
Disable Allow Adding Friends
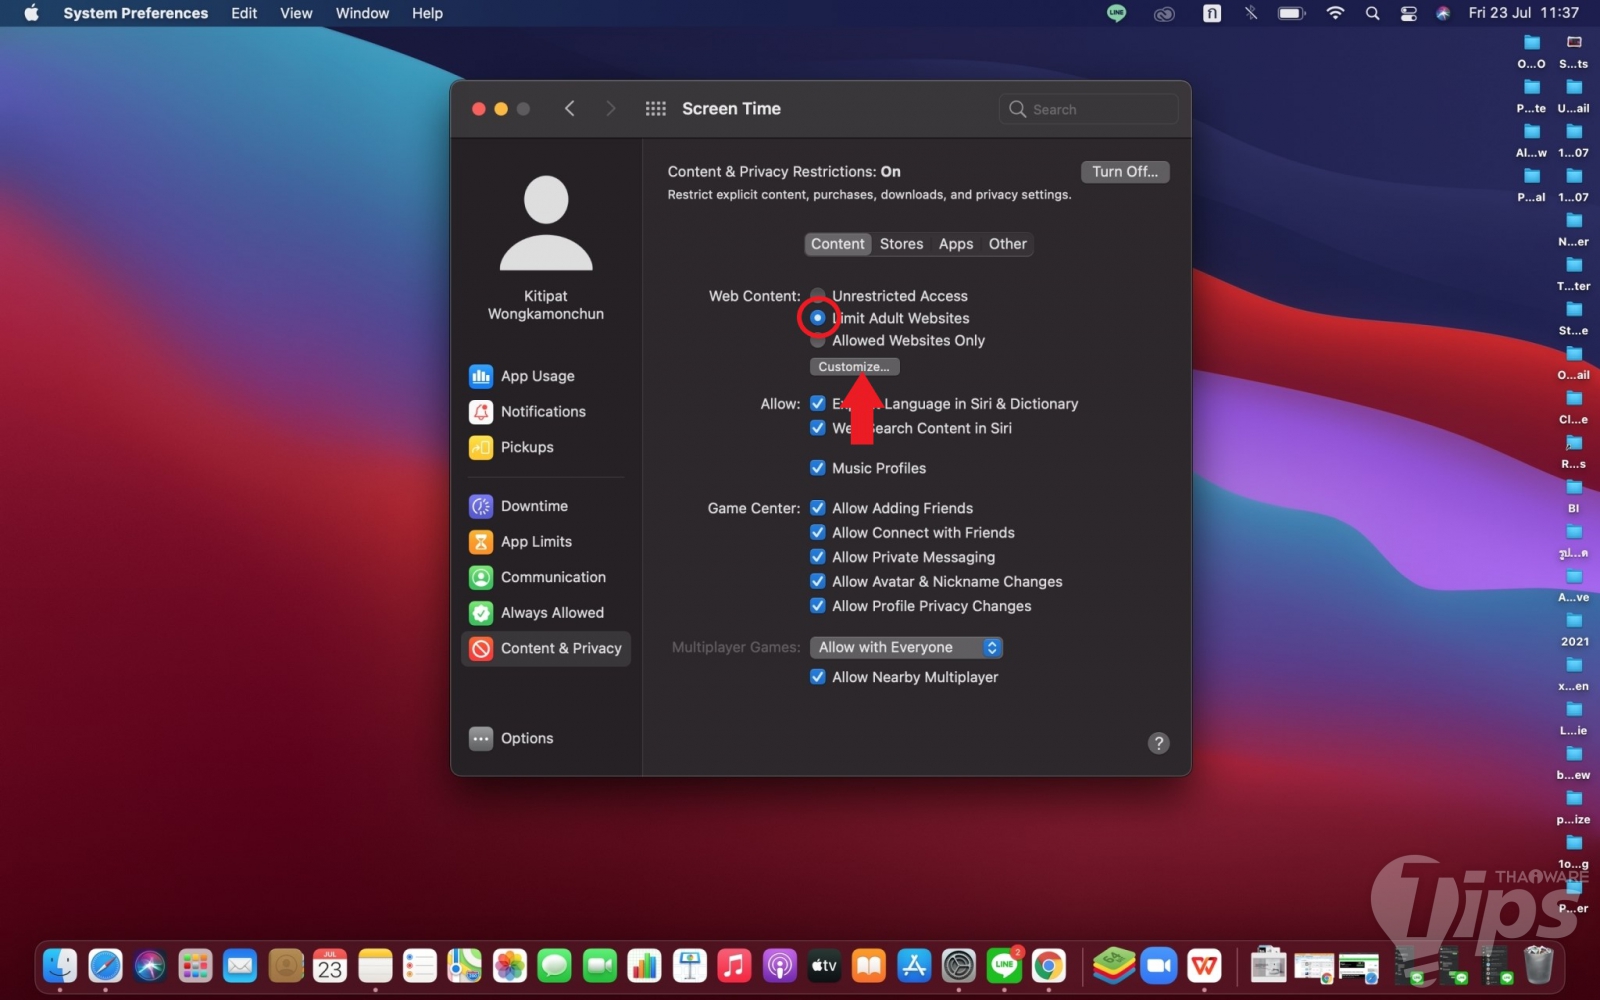click(x=818, y=508)
